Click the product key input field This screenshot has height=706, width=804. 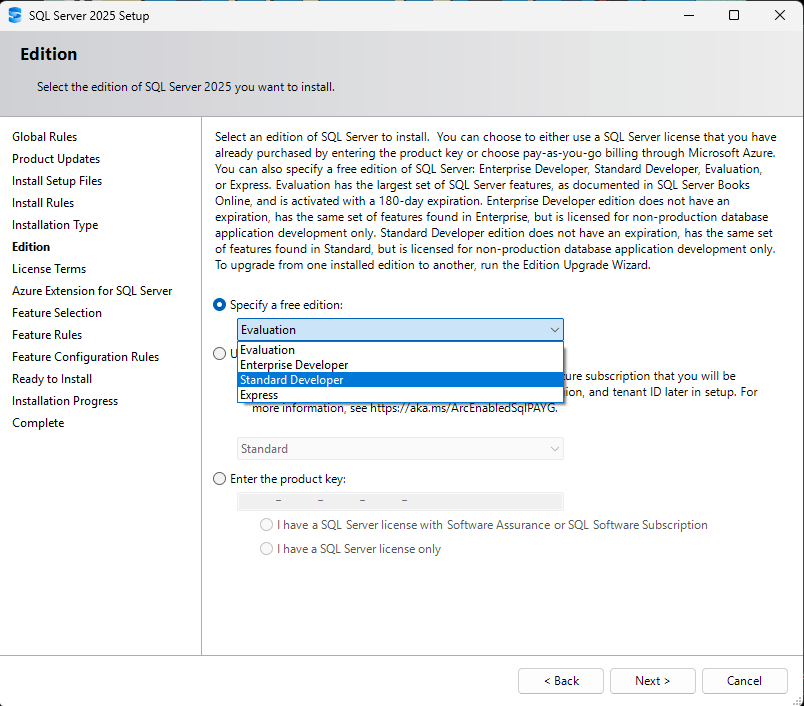click(400, 501)
